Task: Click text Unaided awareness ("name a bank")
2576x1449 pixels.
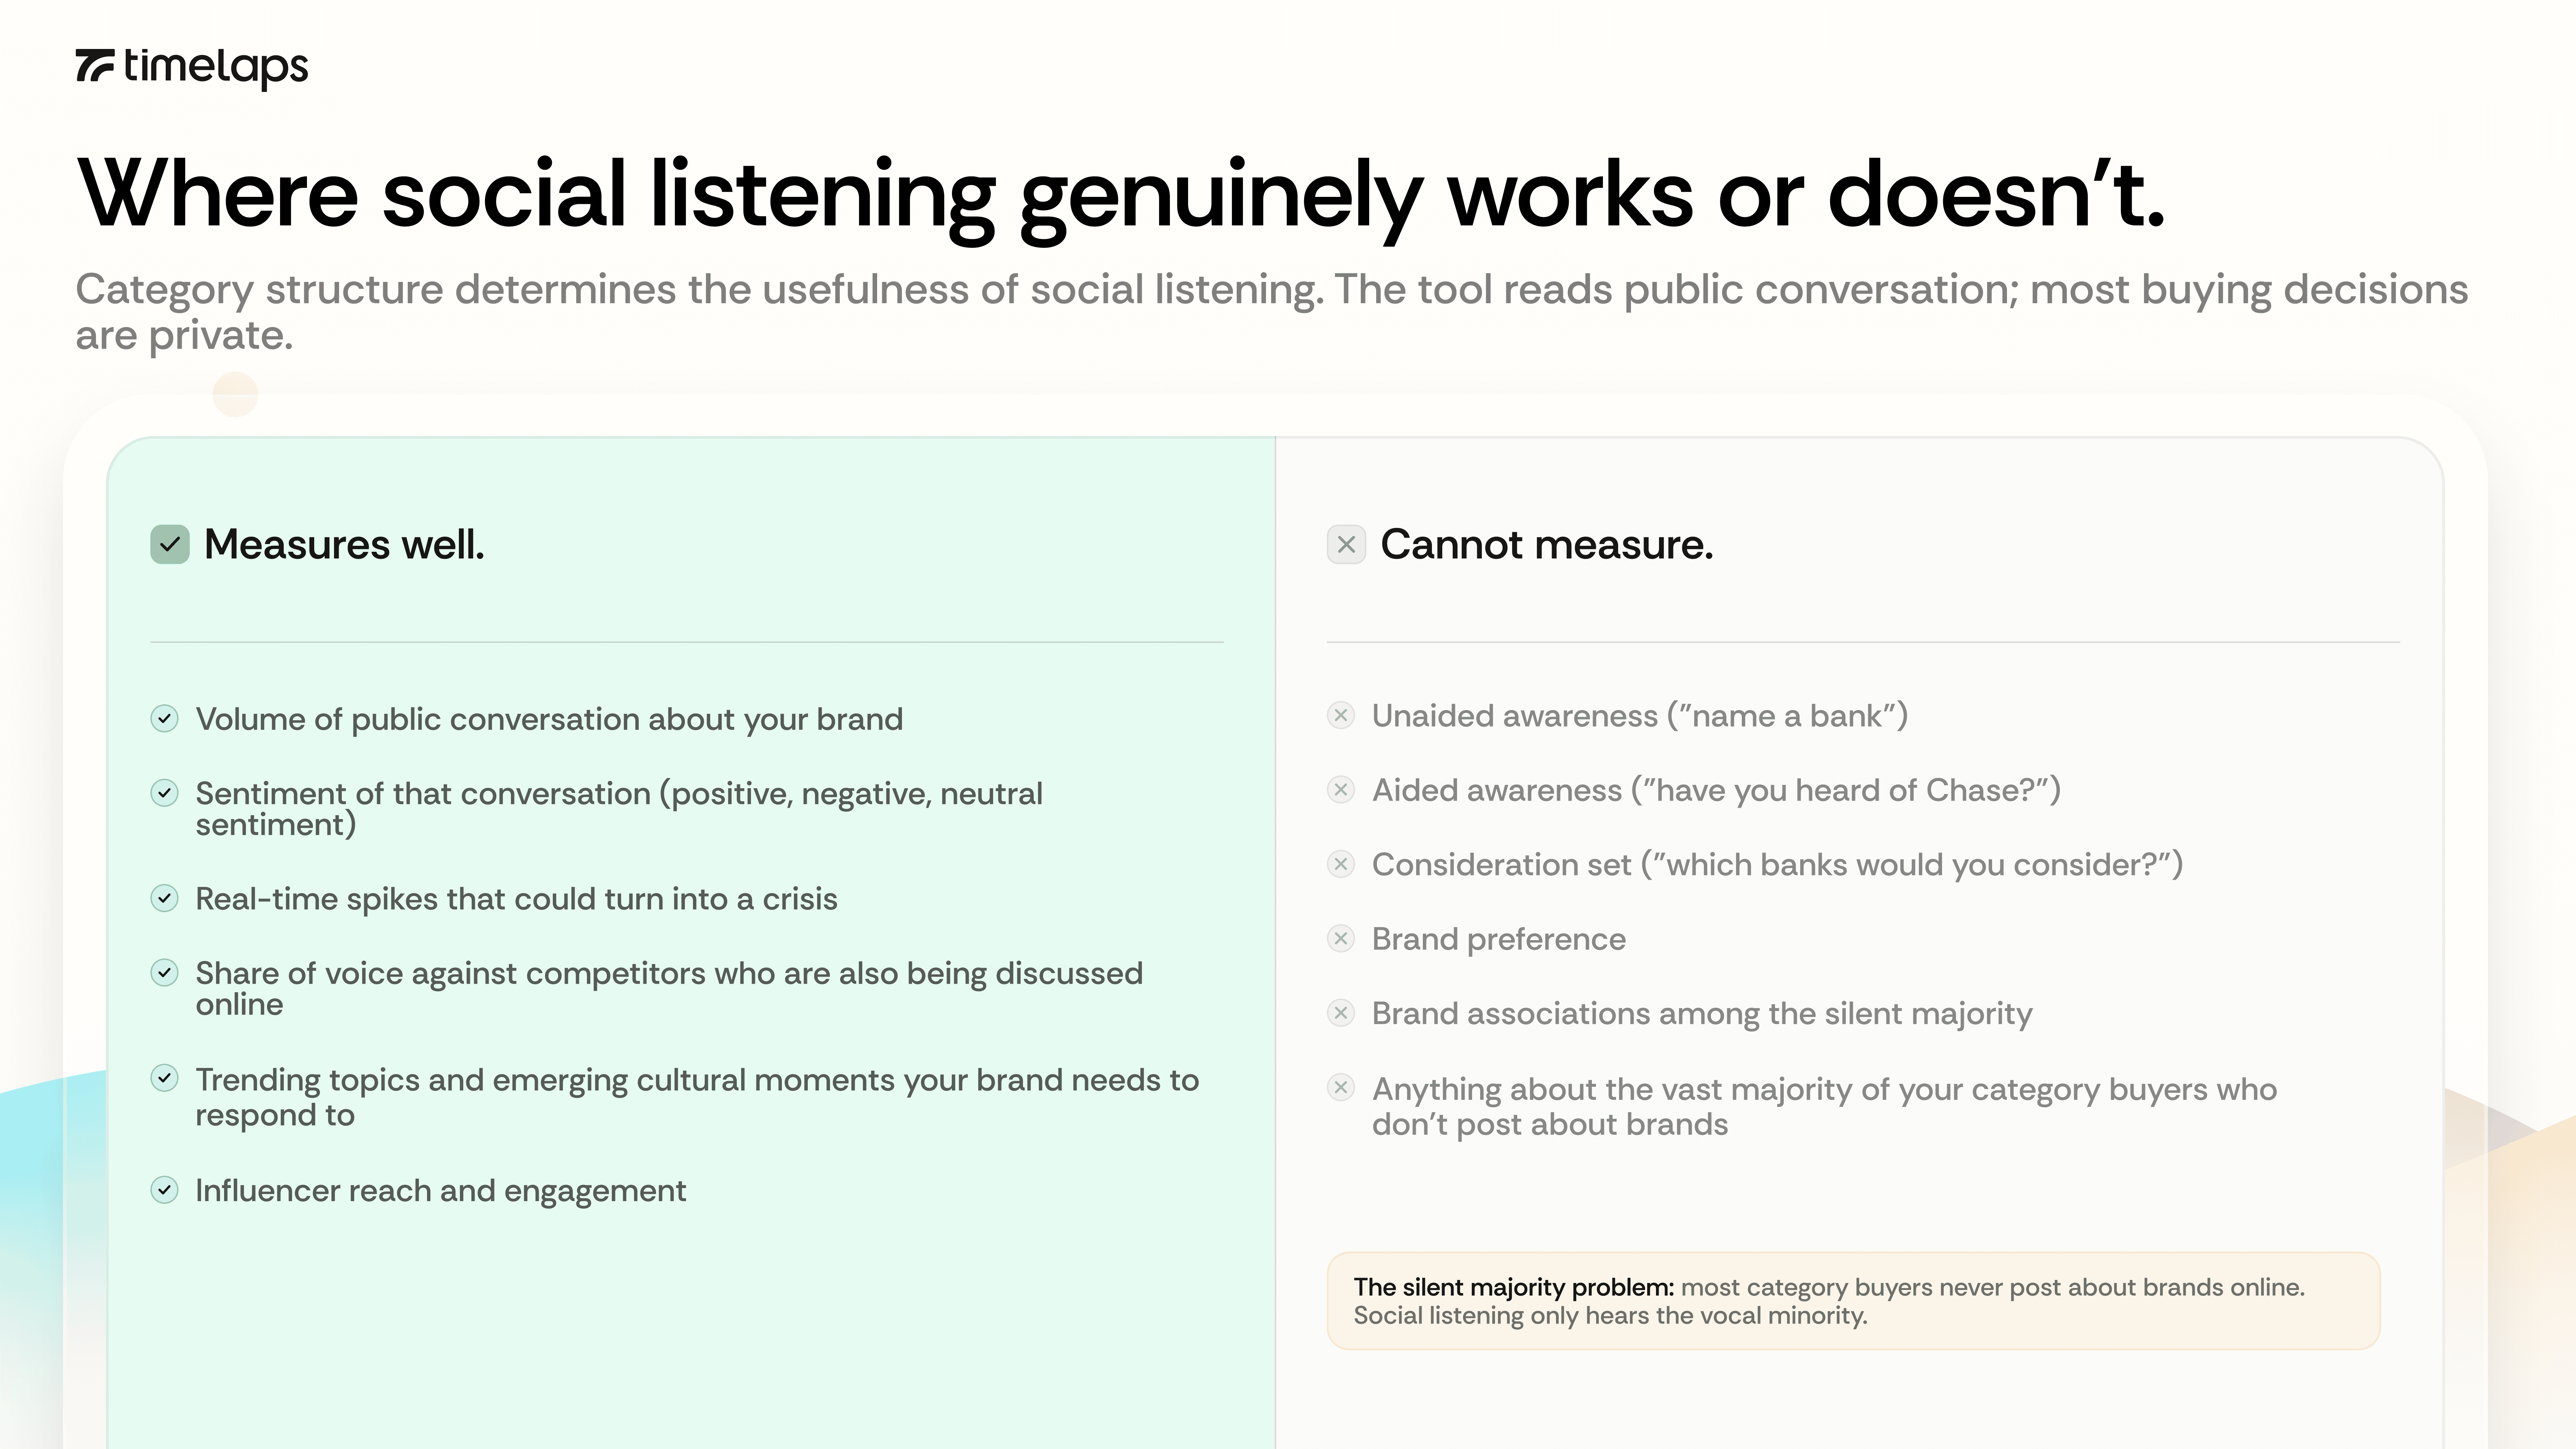Action: coord(1640,716)
